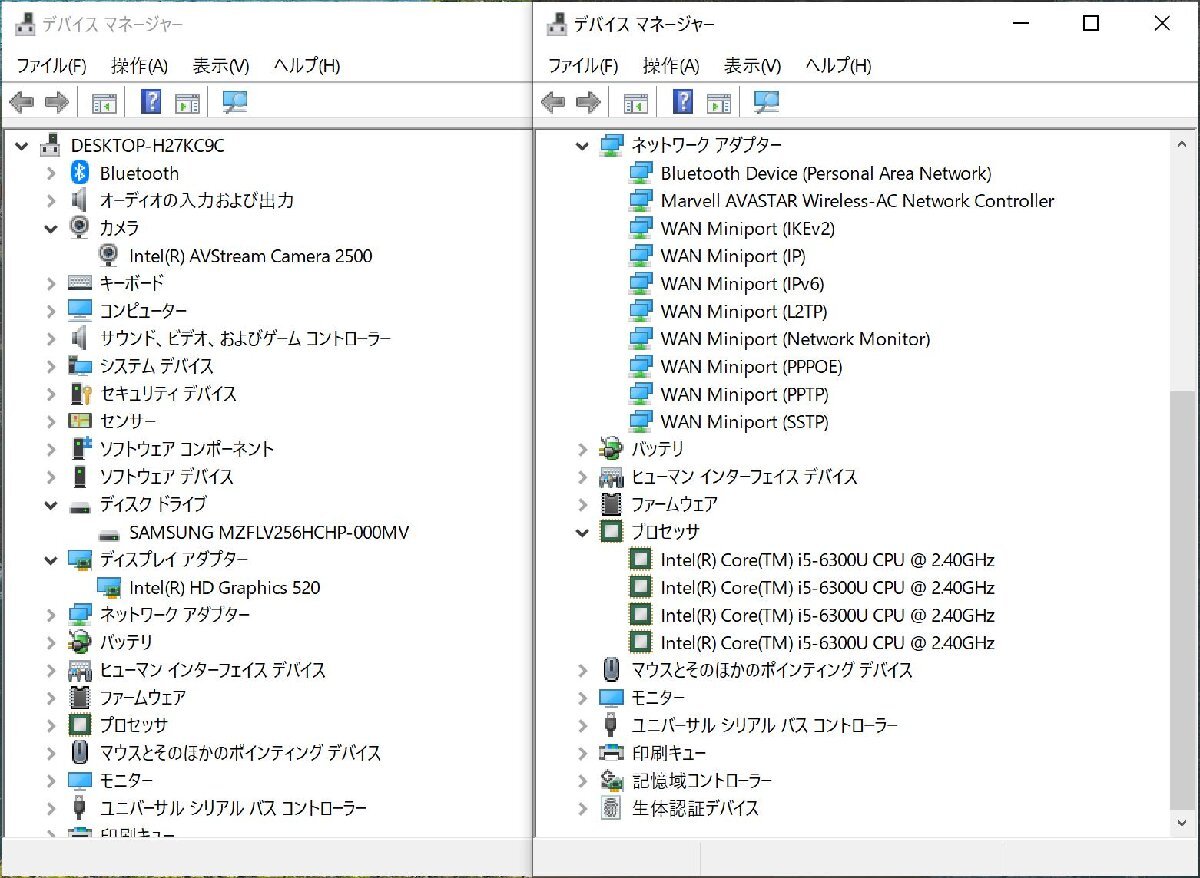Click the fingerprint icon beside 生体認証デバイス
Screen dimensions: 1200x878
pos(611,808)
